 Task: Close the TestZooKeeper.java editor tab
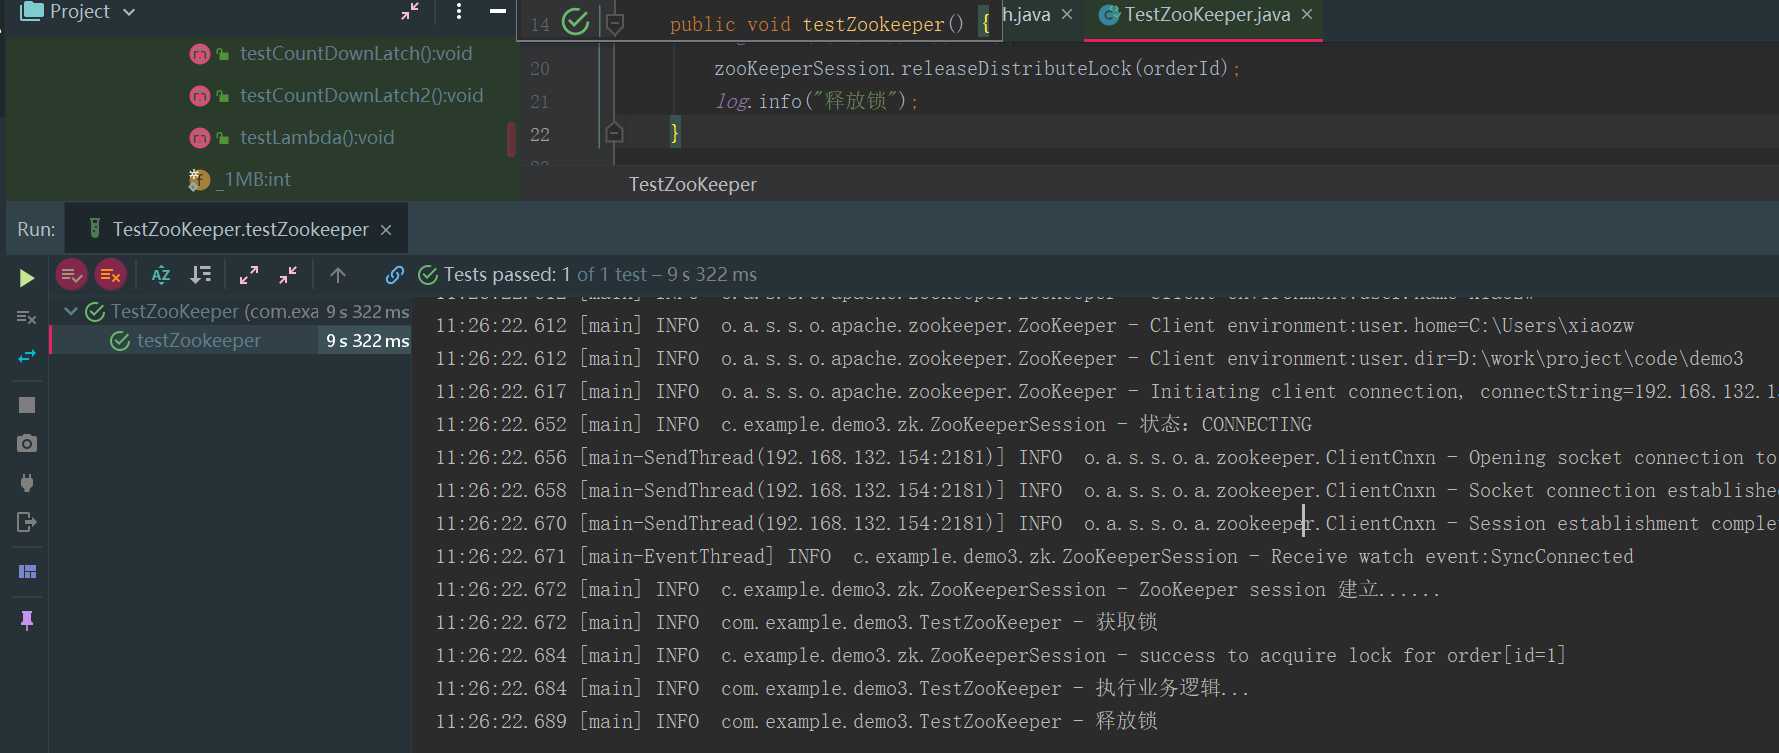(1307, 15)
